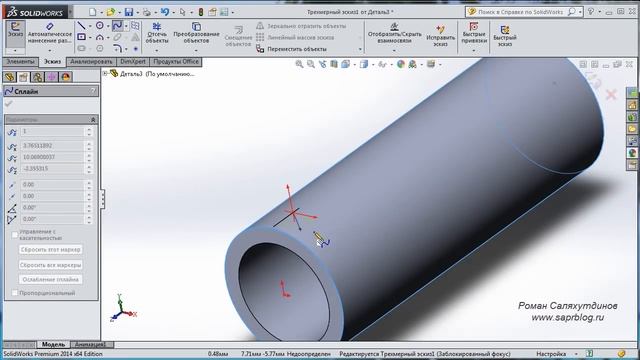This screenshot has height=360, width=640.
Task: Select the Rectangle sketch tool
Action: (x=81, y=37)
